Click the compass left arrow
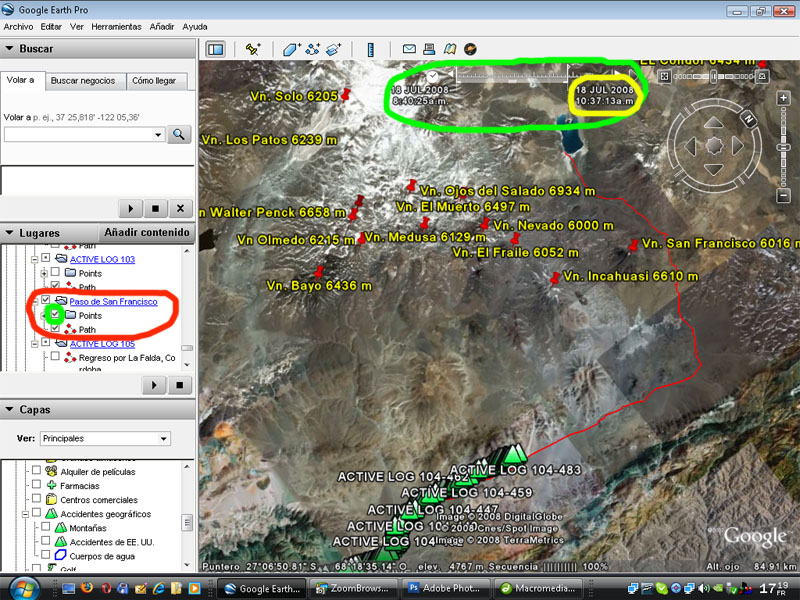800x600 pixels. point(690,146)
